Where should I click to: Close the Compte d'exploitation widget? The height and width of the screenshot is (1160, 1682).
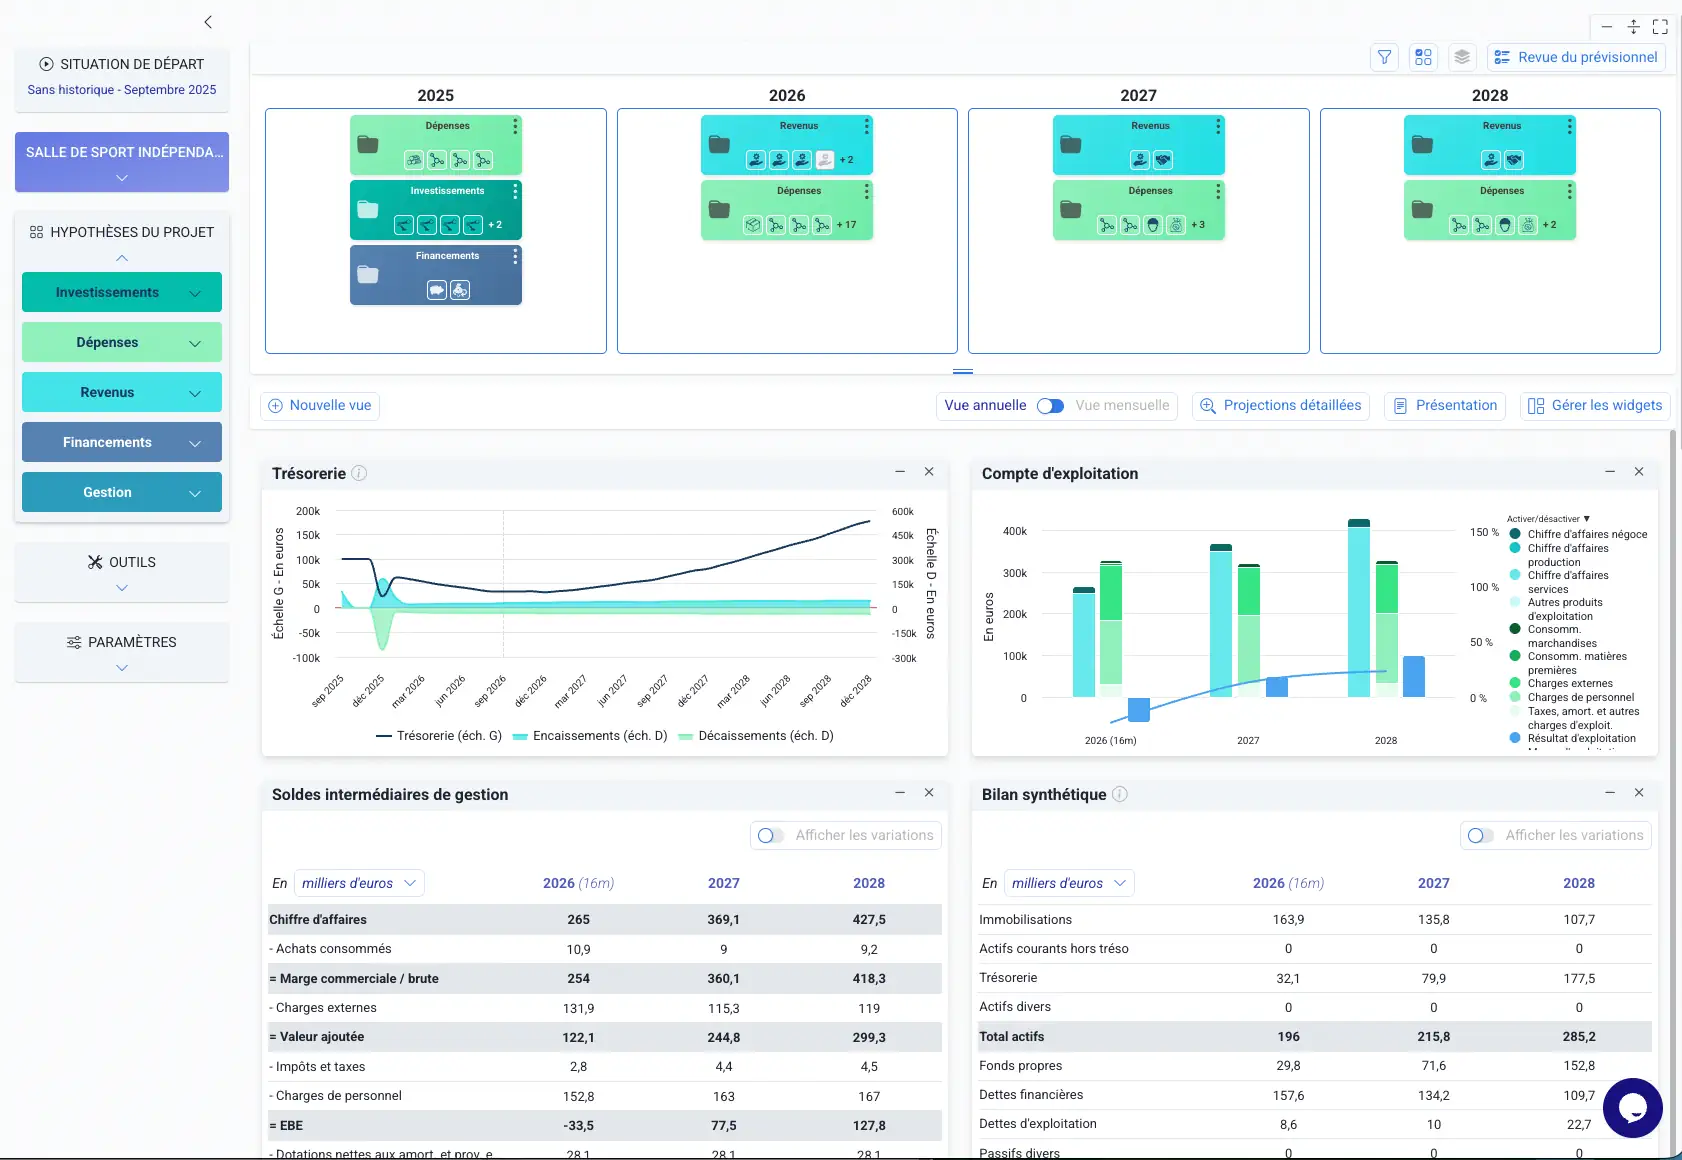(1639, 471)
